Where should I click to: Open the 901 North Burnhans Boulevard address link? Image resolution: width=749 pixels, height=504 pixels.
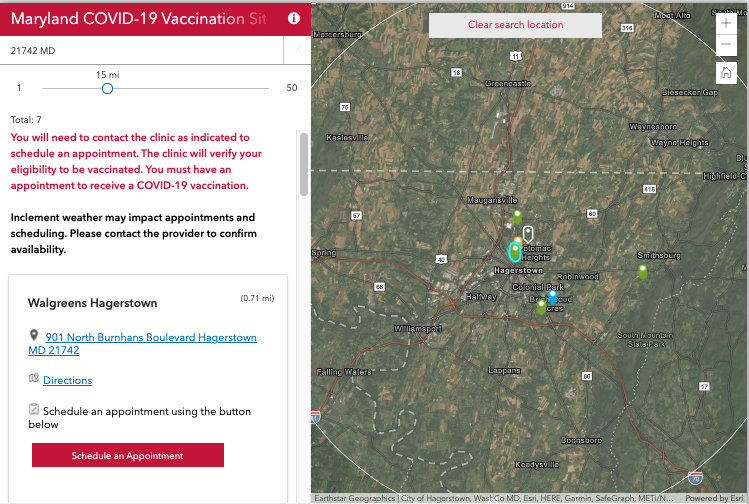point(143,343)
